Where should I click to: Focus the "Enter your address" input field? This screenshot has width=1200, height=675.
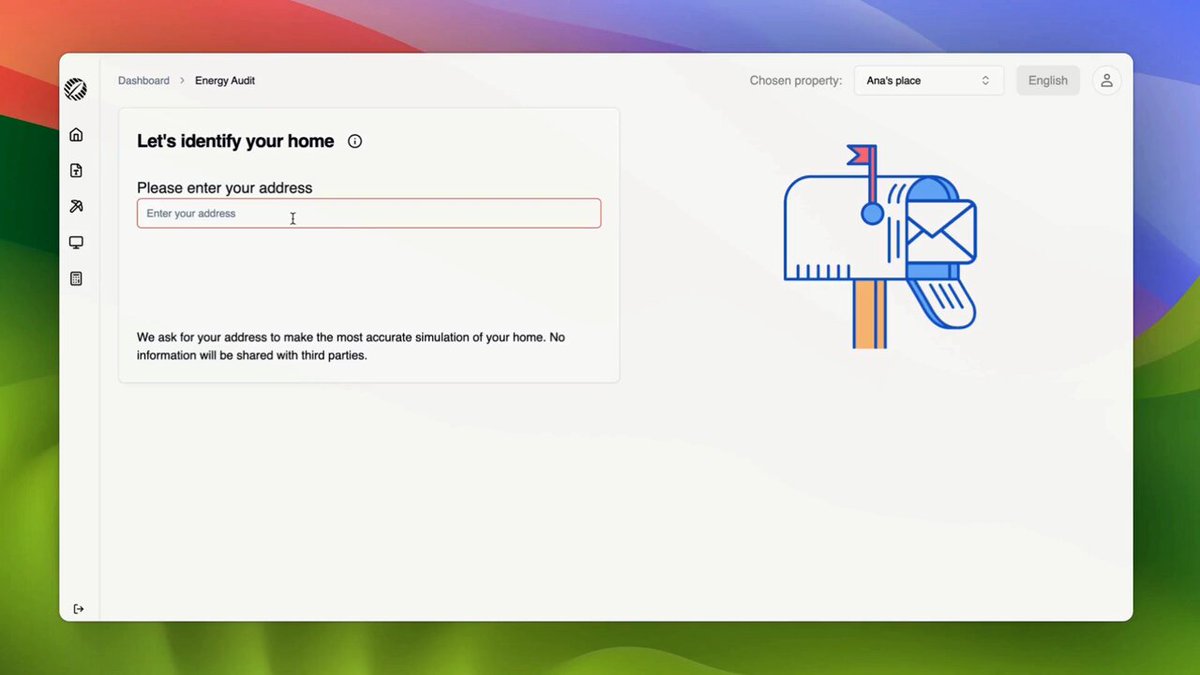coord(369,213)
